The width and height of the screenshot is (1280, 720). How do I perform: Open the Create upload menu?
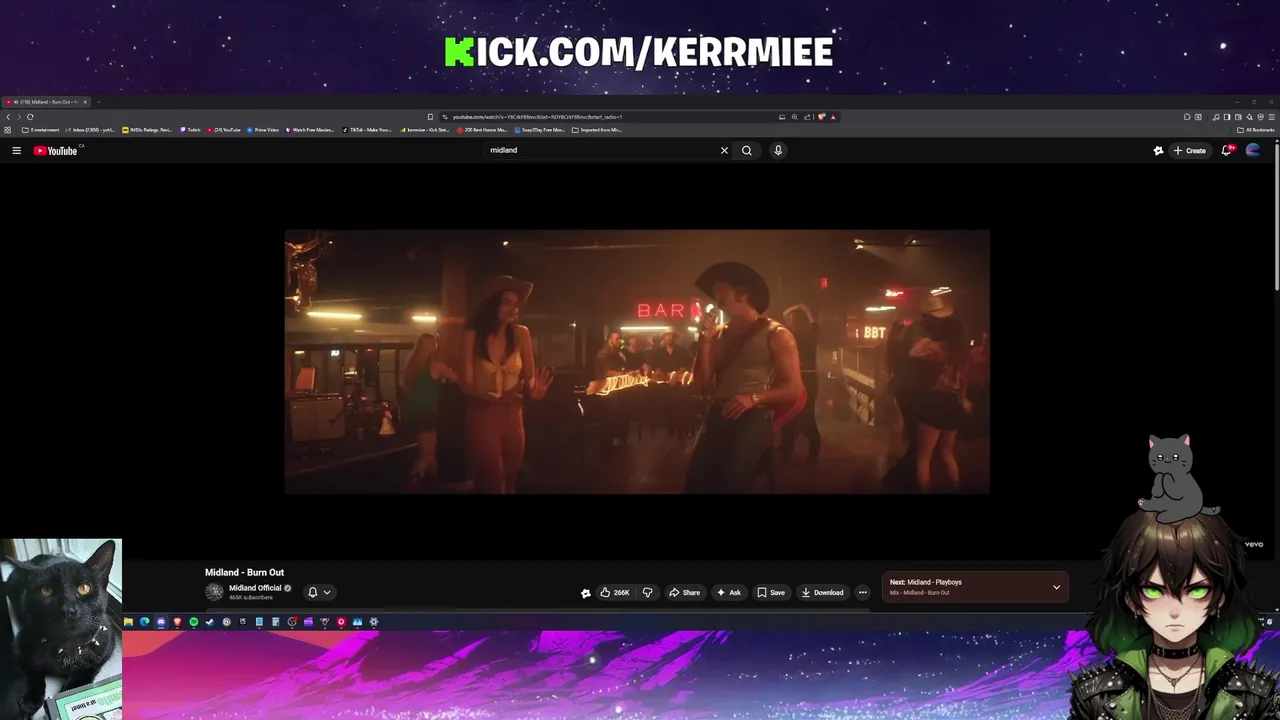pos(1190,150)
